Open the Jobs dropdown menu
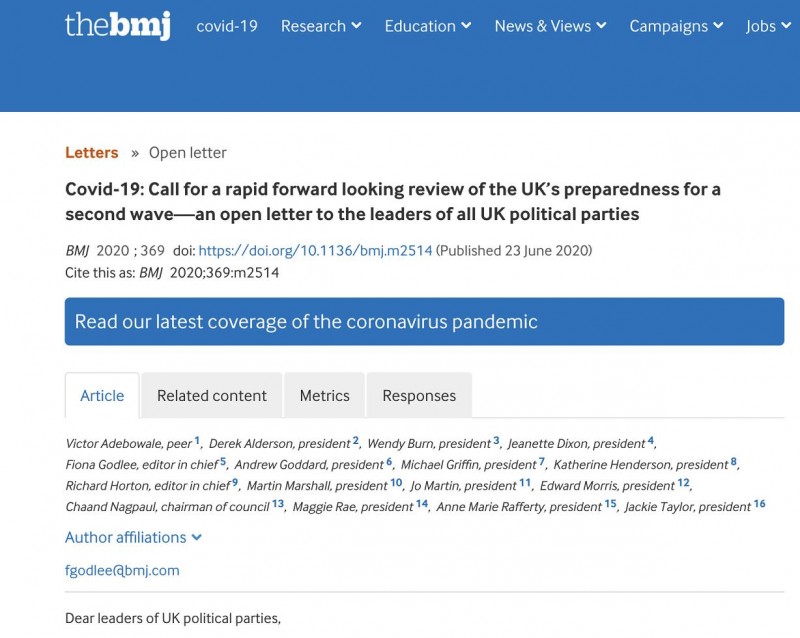The image size is (800, 638). [x=767, y=26]
